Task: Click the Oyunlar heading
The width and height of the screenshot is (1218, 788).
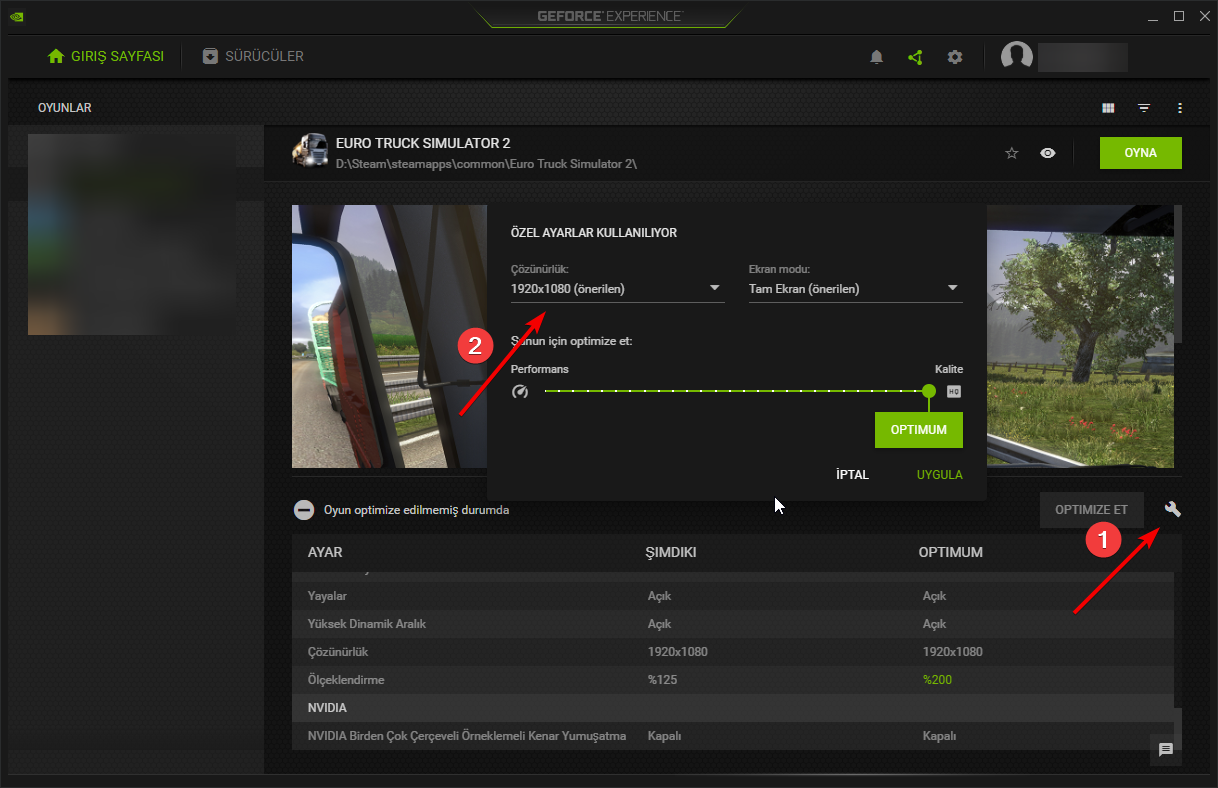Action: [x=65, y=108]
